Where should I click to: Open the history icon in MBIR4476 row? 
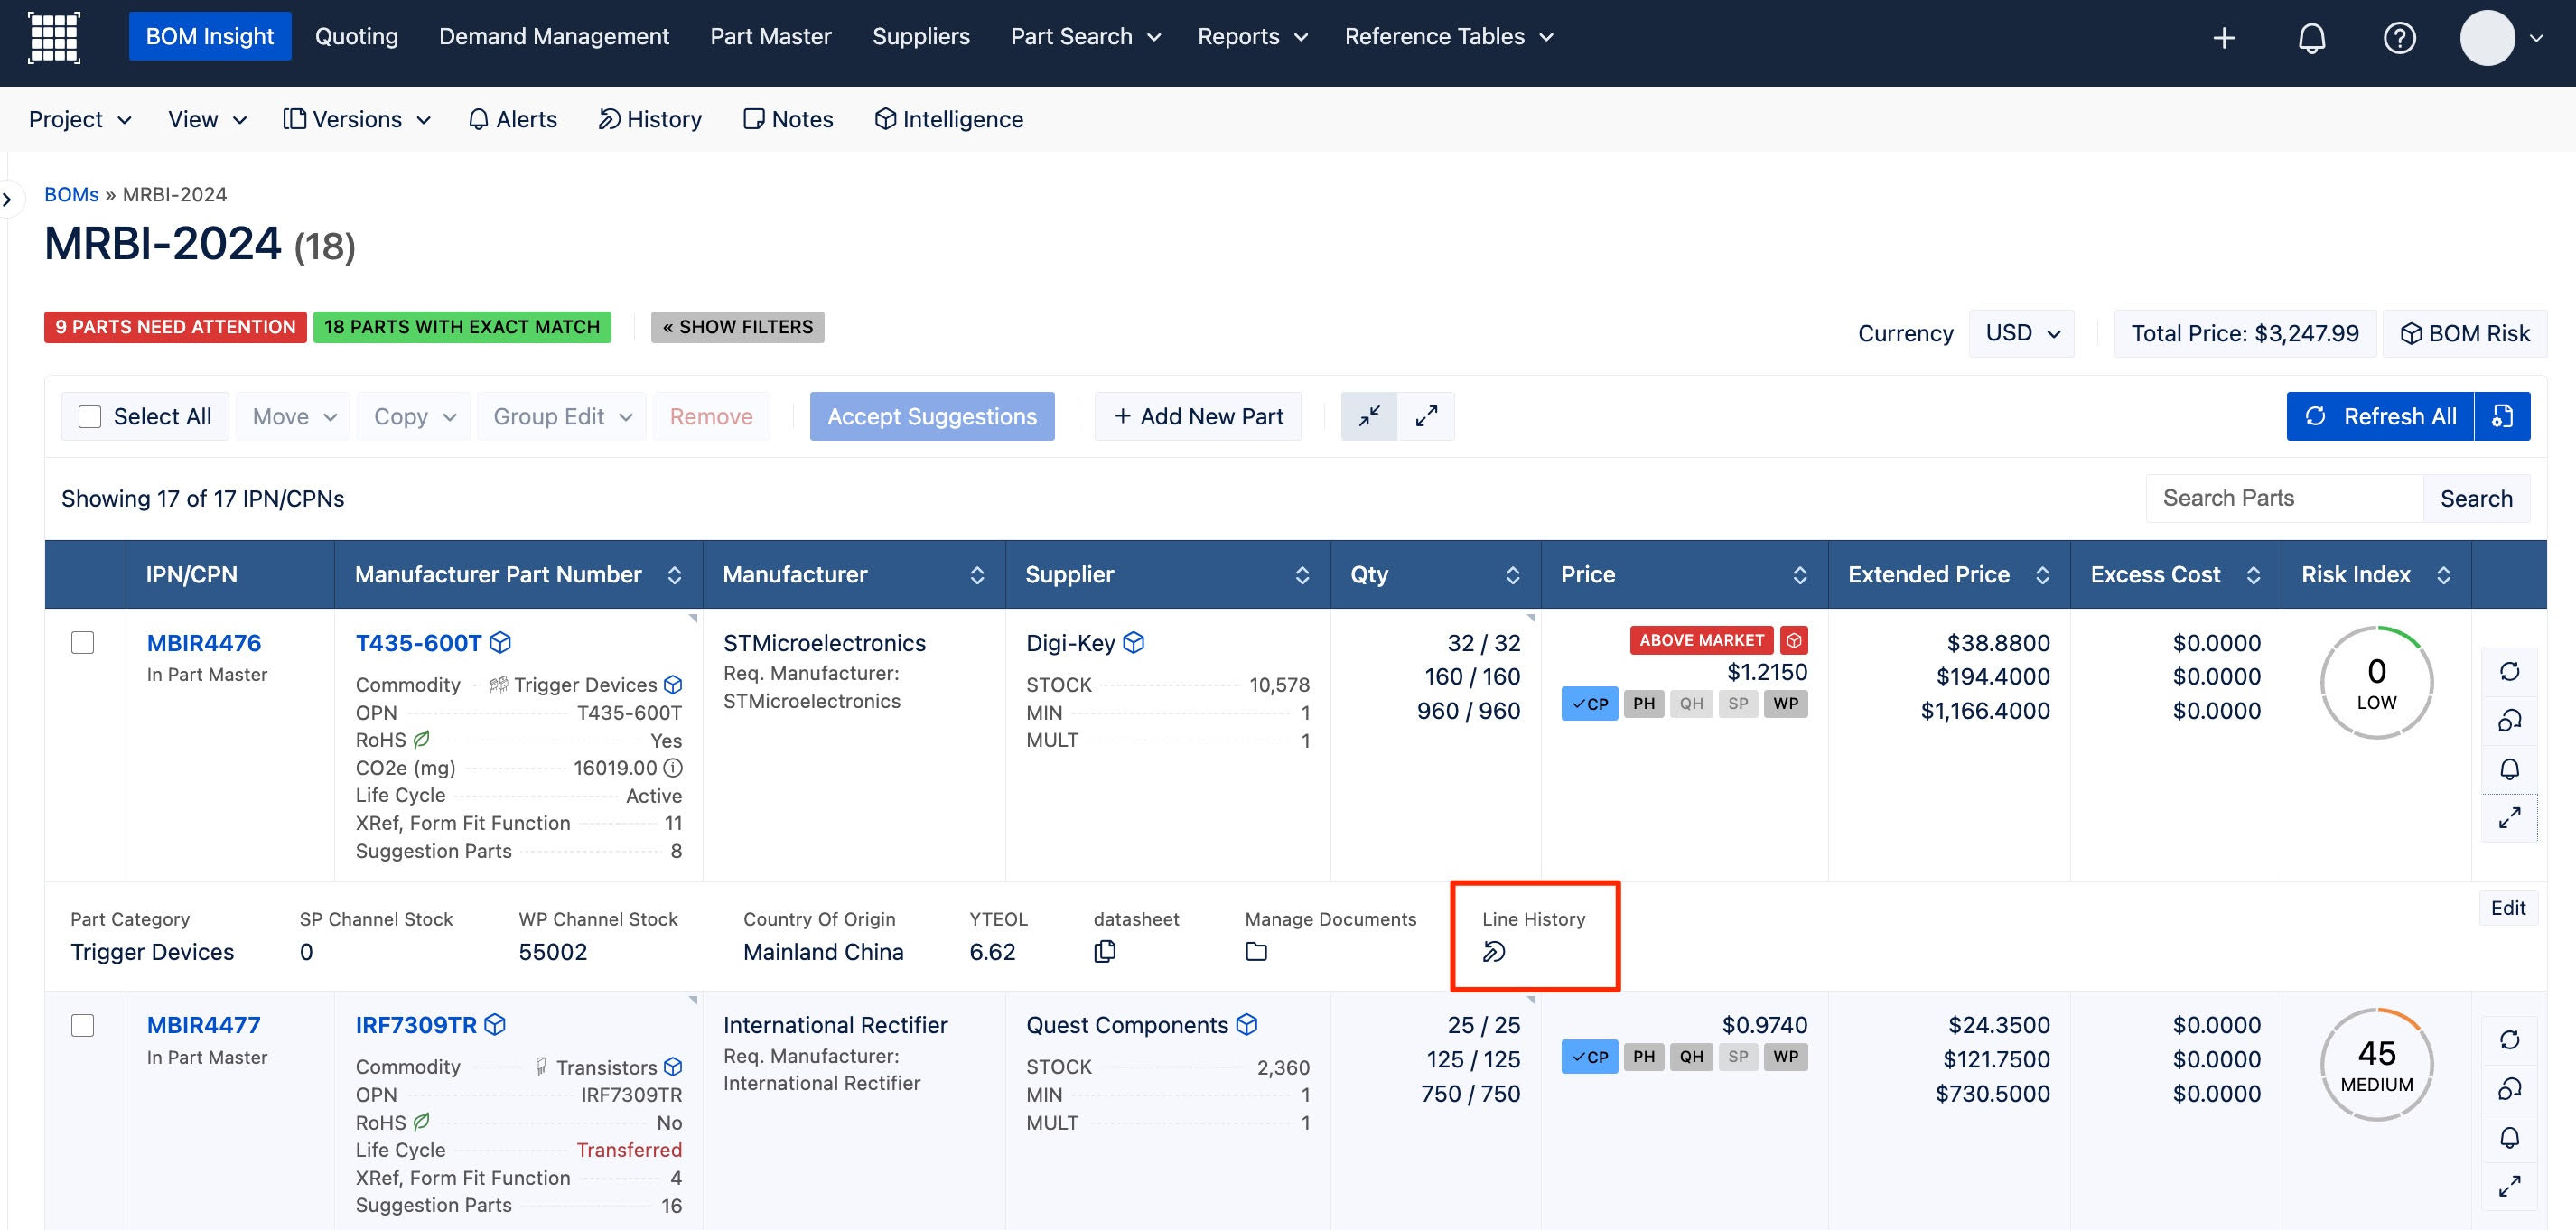(x=2509, y=720)
